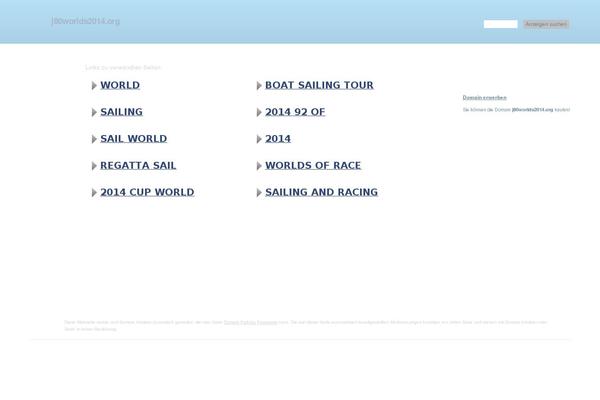Click the arrow icon beside the standalone 2014 link
The height and width of the screenshot is (400, 600).
click(x=259, y=139)
